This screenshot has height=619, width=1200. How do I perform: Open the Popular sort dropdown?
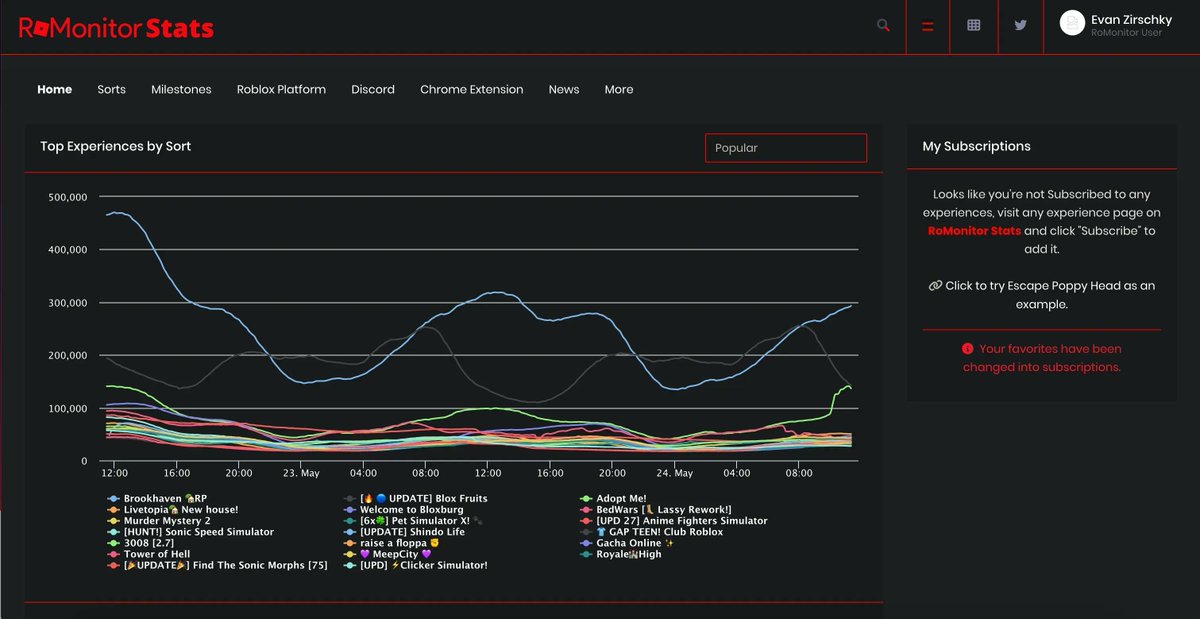click(x=786, y=147)
